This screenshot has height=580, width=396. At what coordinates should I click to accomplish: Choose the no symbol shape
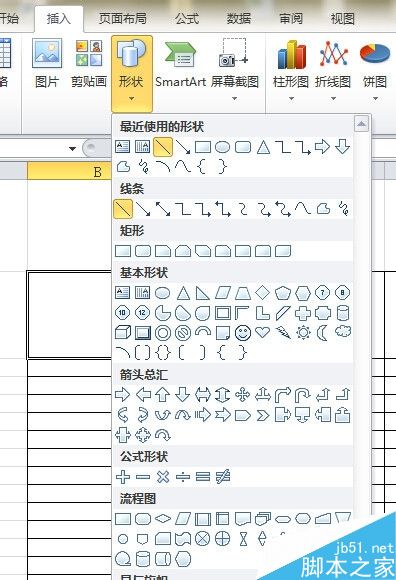coord(183,333)
